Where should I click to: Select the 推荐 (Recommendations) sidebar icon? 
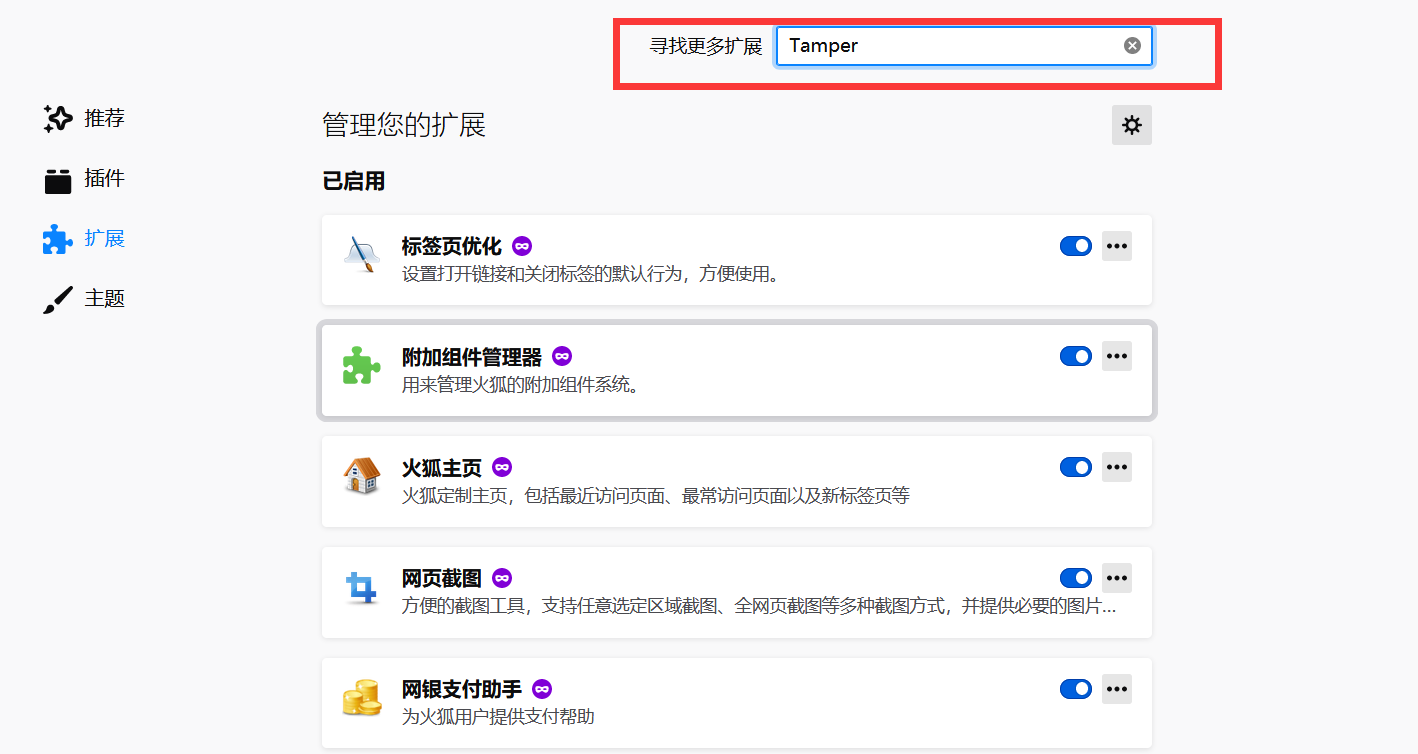(57, 118)
